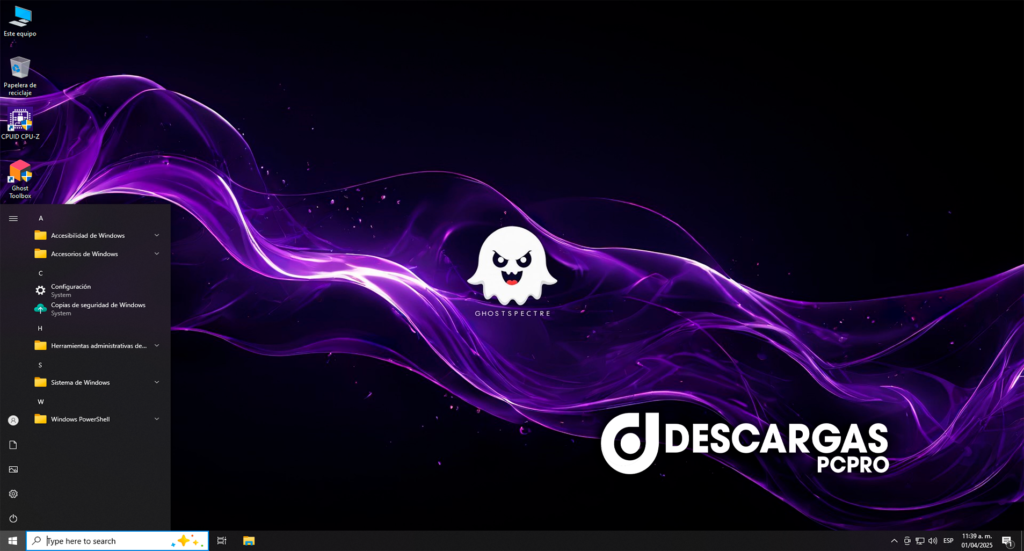Image resolution: width=1024 pixels, height=551 pixels.
Task: Open the CPUID CPU-Z desktop shortcut
Action: [20, 120]
